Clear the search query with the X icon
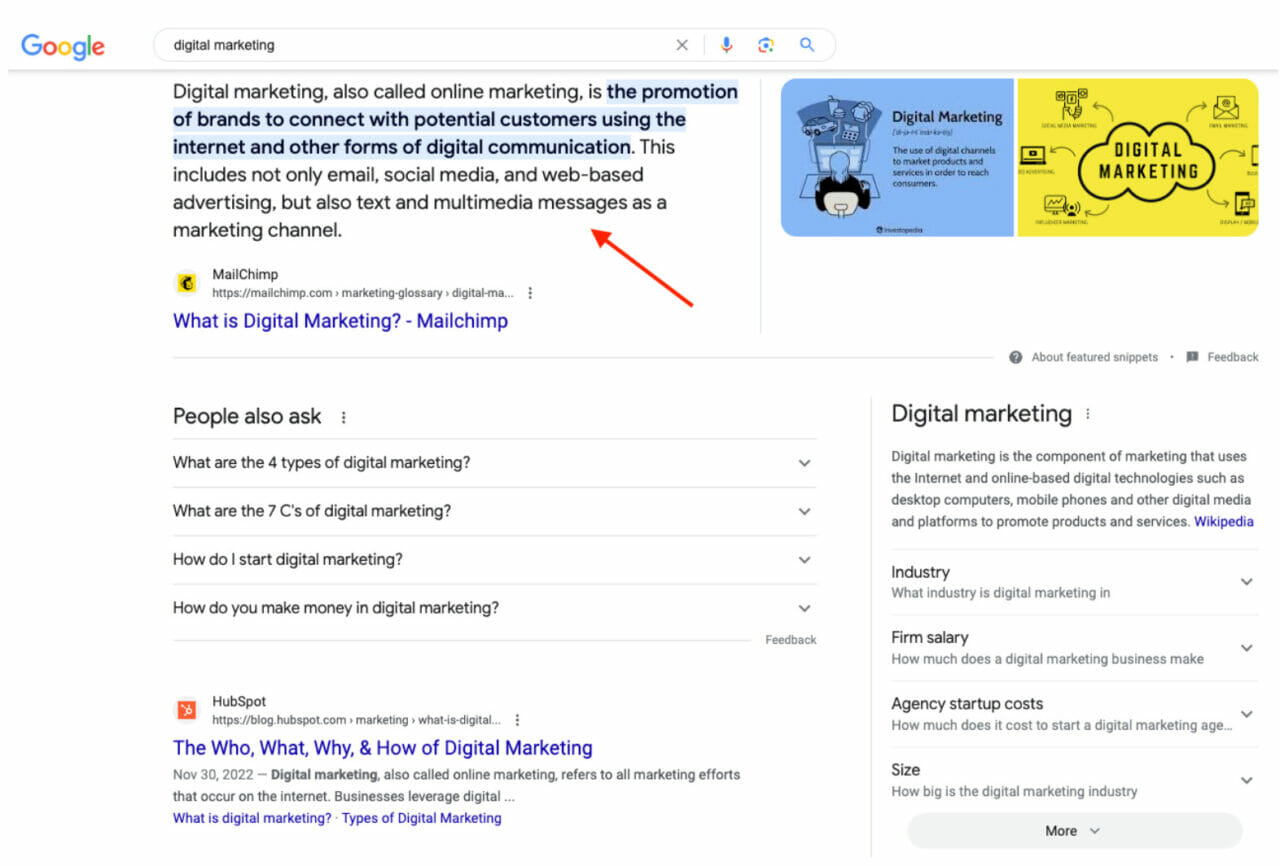 coord(682,44)
